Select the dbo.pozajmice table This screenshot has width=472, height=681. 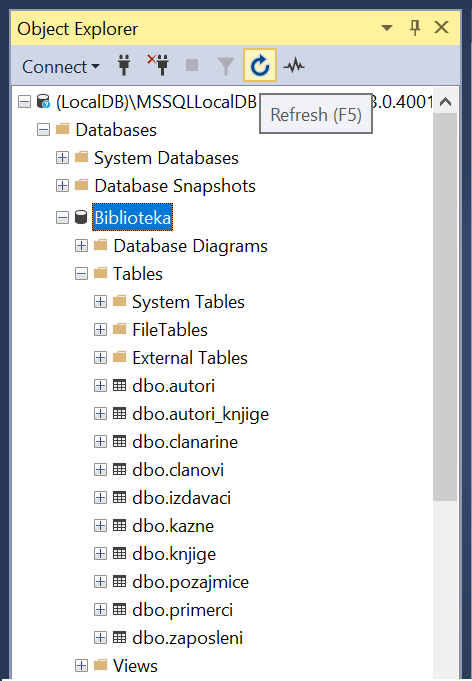pos(190,582)
